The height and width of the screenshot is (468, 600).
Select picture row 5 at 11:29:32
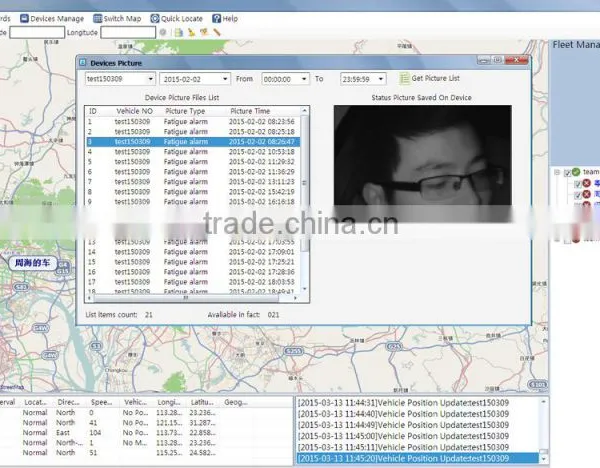[193, 161]
